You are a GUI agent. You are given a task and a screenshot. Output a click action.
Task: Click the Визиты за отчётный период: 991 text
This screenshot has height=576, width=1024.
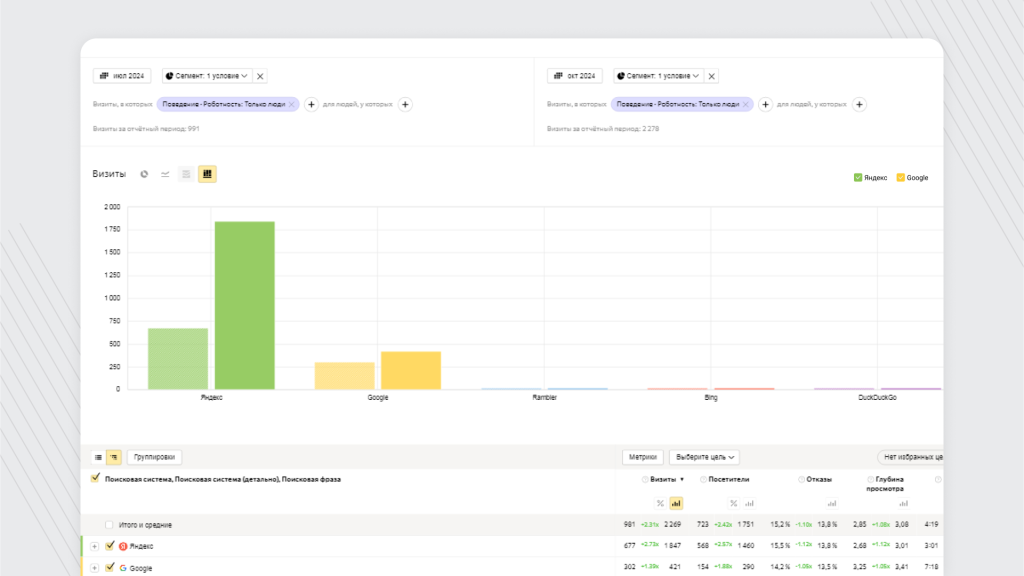click(x=146, y=129)
